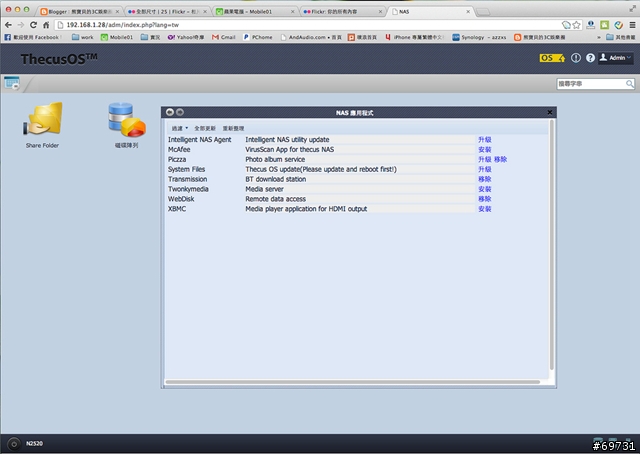Image resolution: width=640 pixels, height=454 pixels.
Task: Click the browser back button
Action: tap(8, 25)
